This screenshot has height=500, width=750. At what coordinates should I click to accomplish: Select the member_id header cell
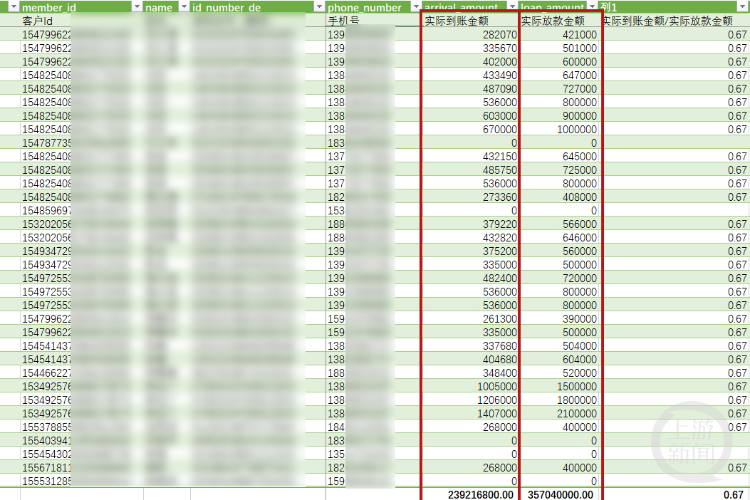pos(81,7)
